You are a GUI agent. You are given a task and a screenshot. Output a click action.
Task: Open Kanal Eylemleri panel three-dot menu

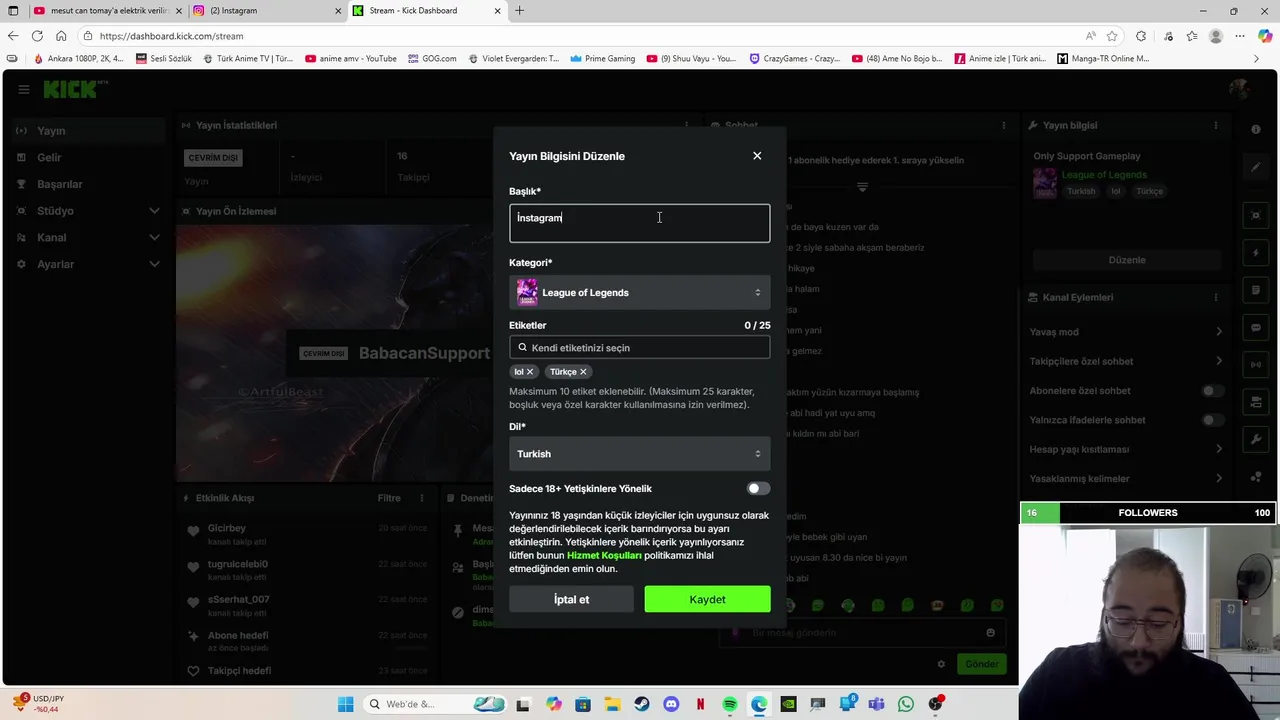tap(1216, 297)
